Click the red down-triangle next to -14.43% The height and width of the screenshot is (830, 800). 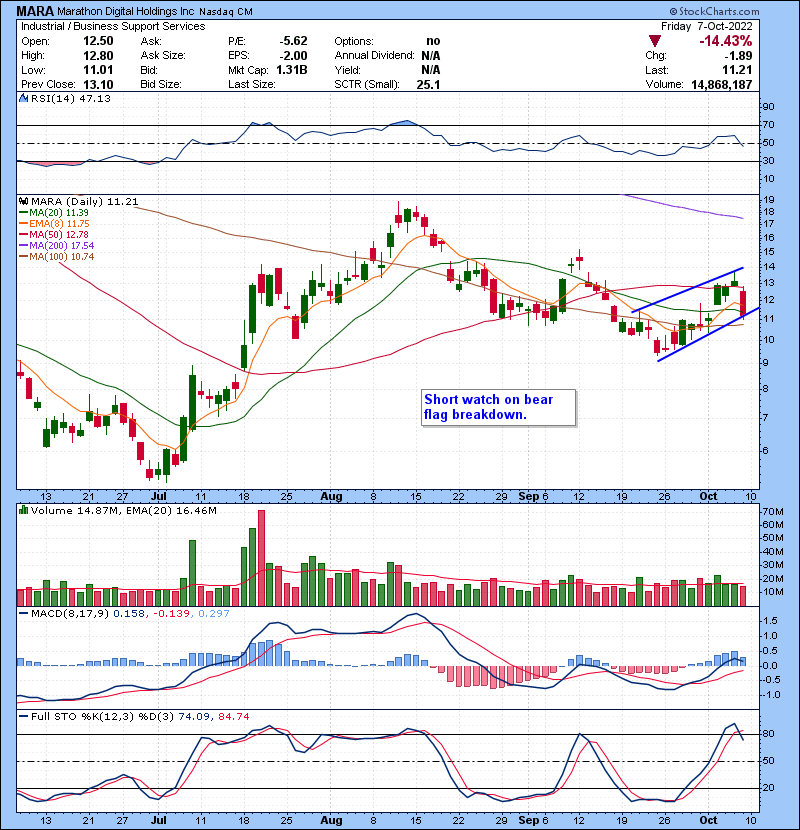[x=655, y=41]
